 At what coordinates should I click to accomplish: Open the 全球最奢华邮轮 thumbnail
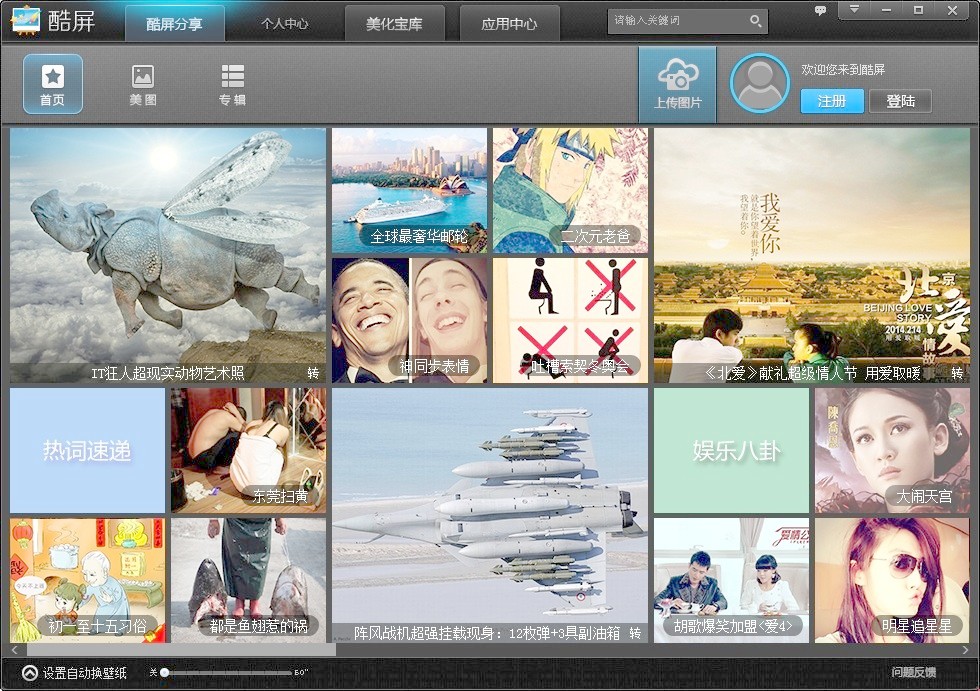409,191
